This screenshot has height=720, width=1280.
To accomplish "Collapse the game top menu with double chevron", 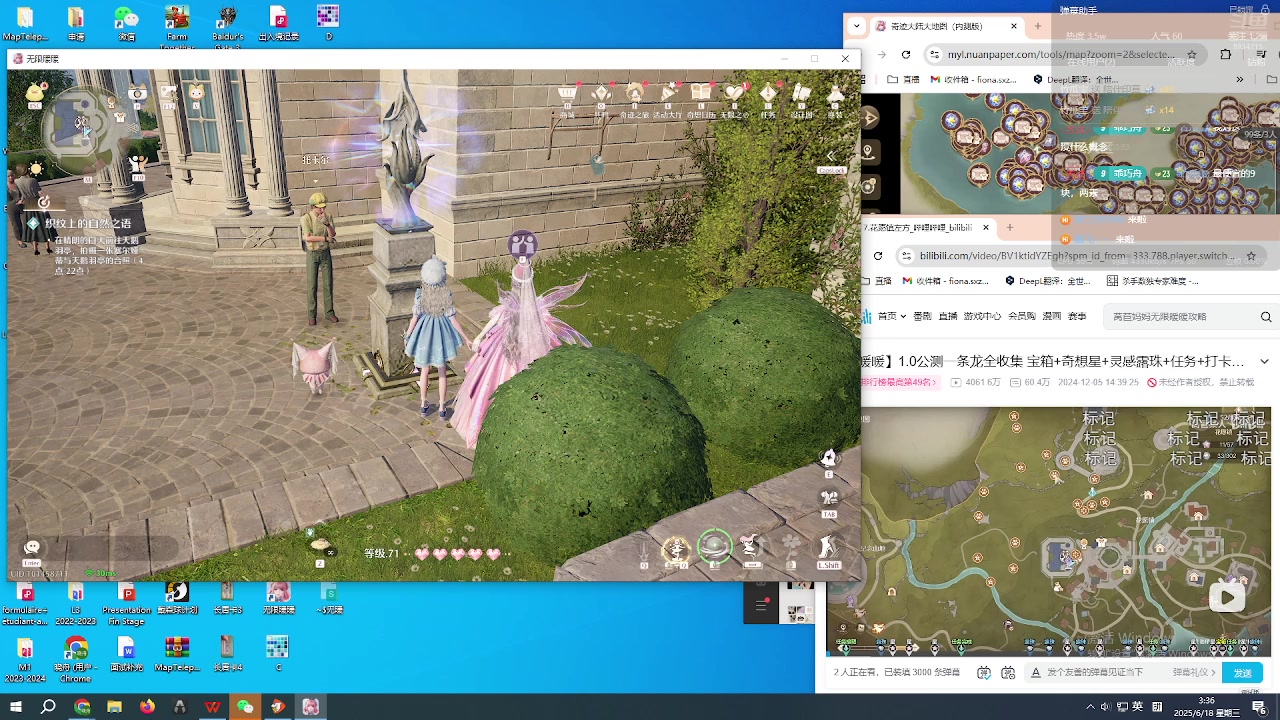I will [831, 156].
